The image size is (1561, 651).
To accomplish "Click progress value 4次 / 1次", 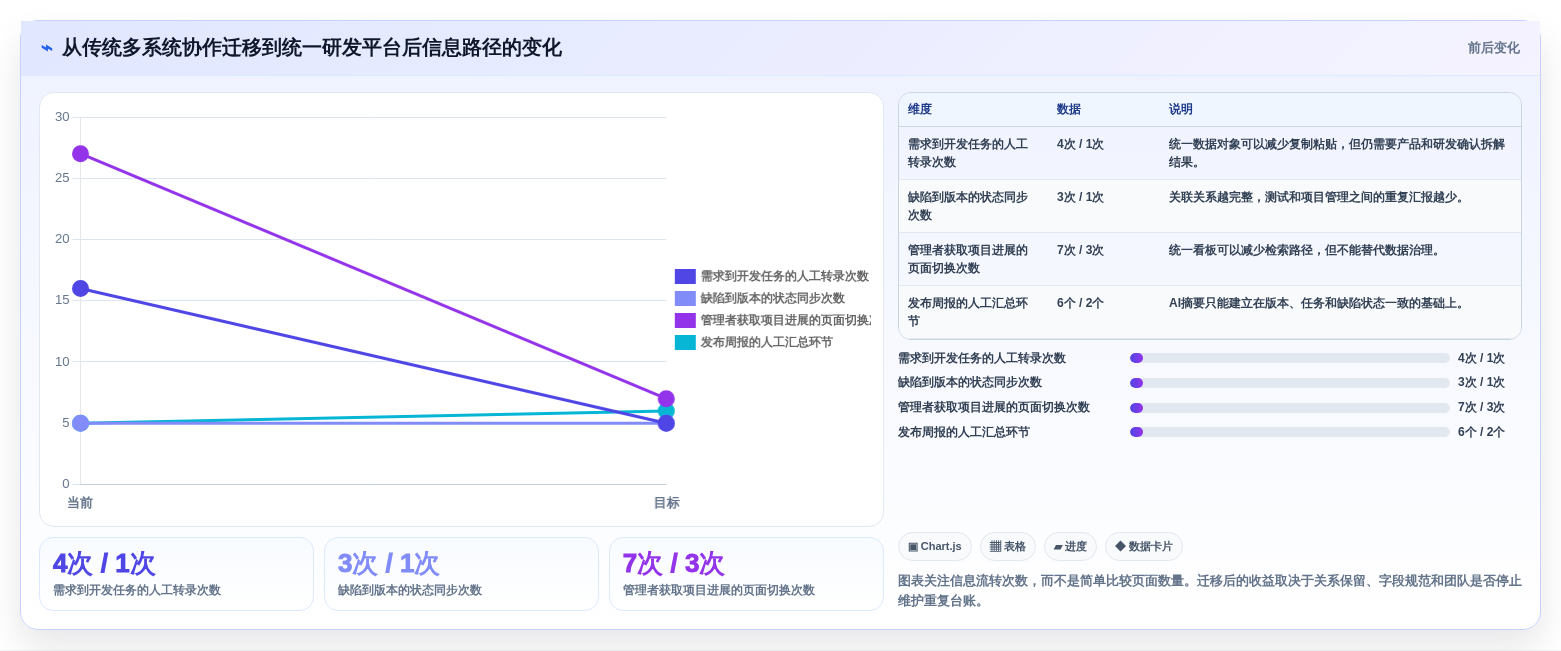I will coord(1481,358).
